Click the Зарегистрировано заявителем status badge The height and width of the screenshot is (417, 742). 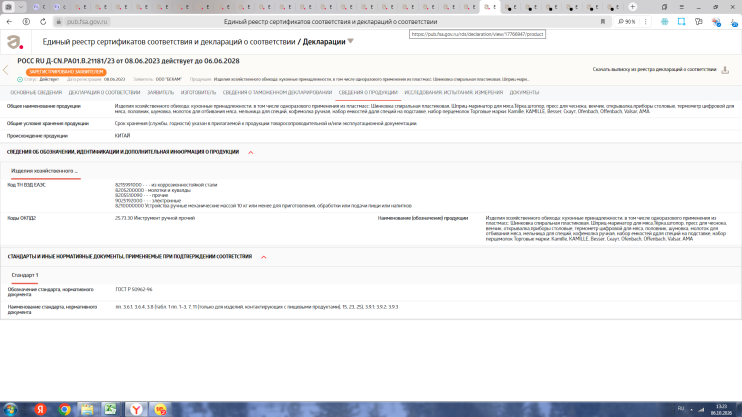(x=66, y=72)
